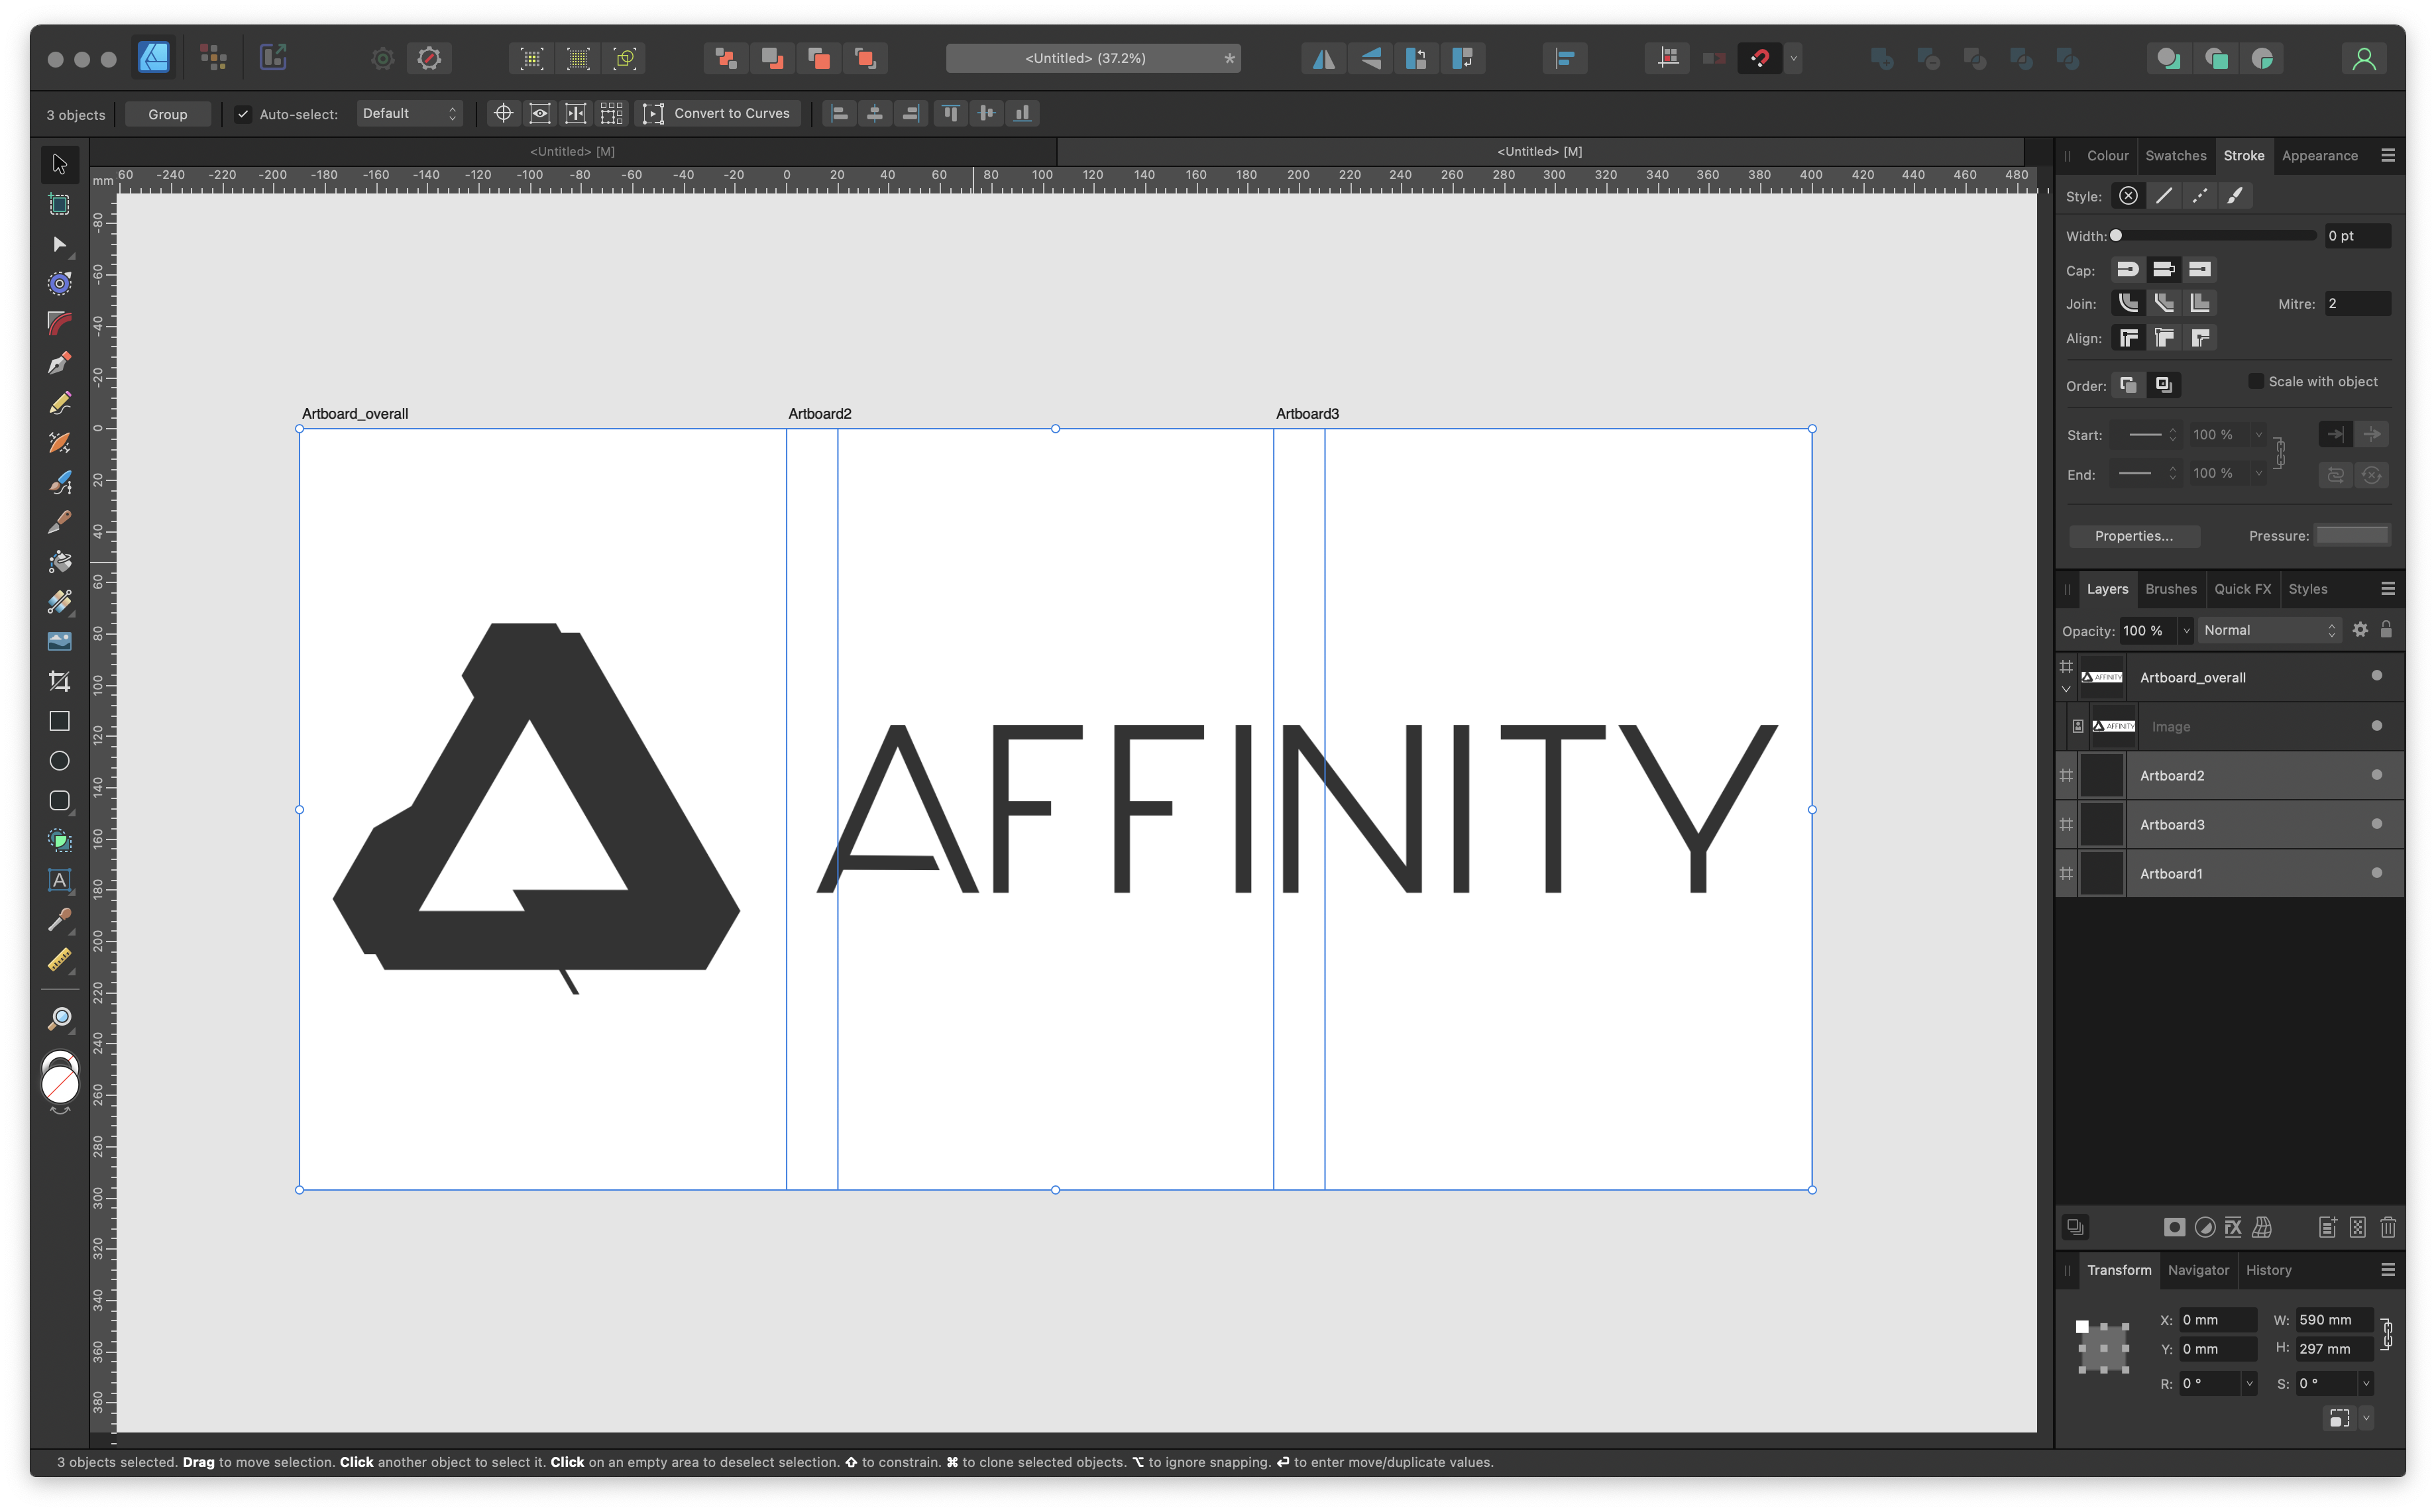Select the Move tool
2436x1512 pixels.
point(60,164)
